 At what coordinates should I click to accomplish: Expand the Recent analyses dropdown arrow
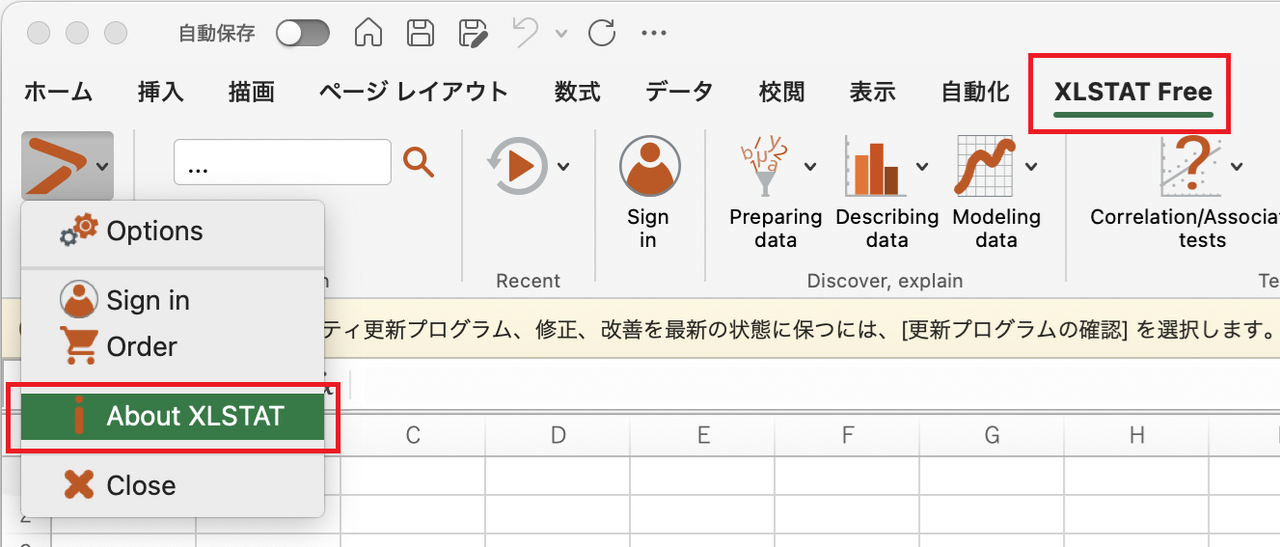click(564, 166)
